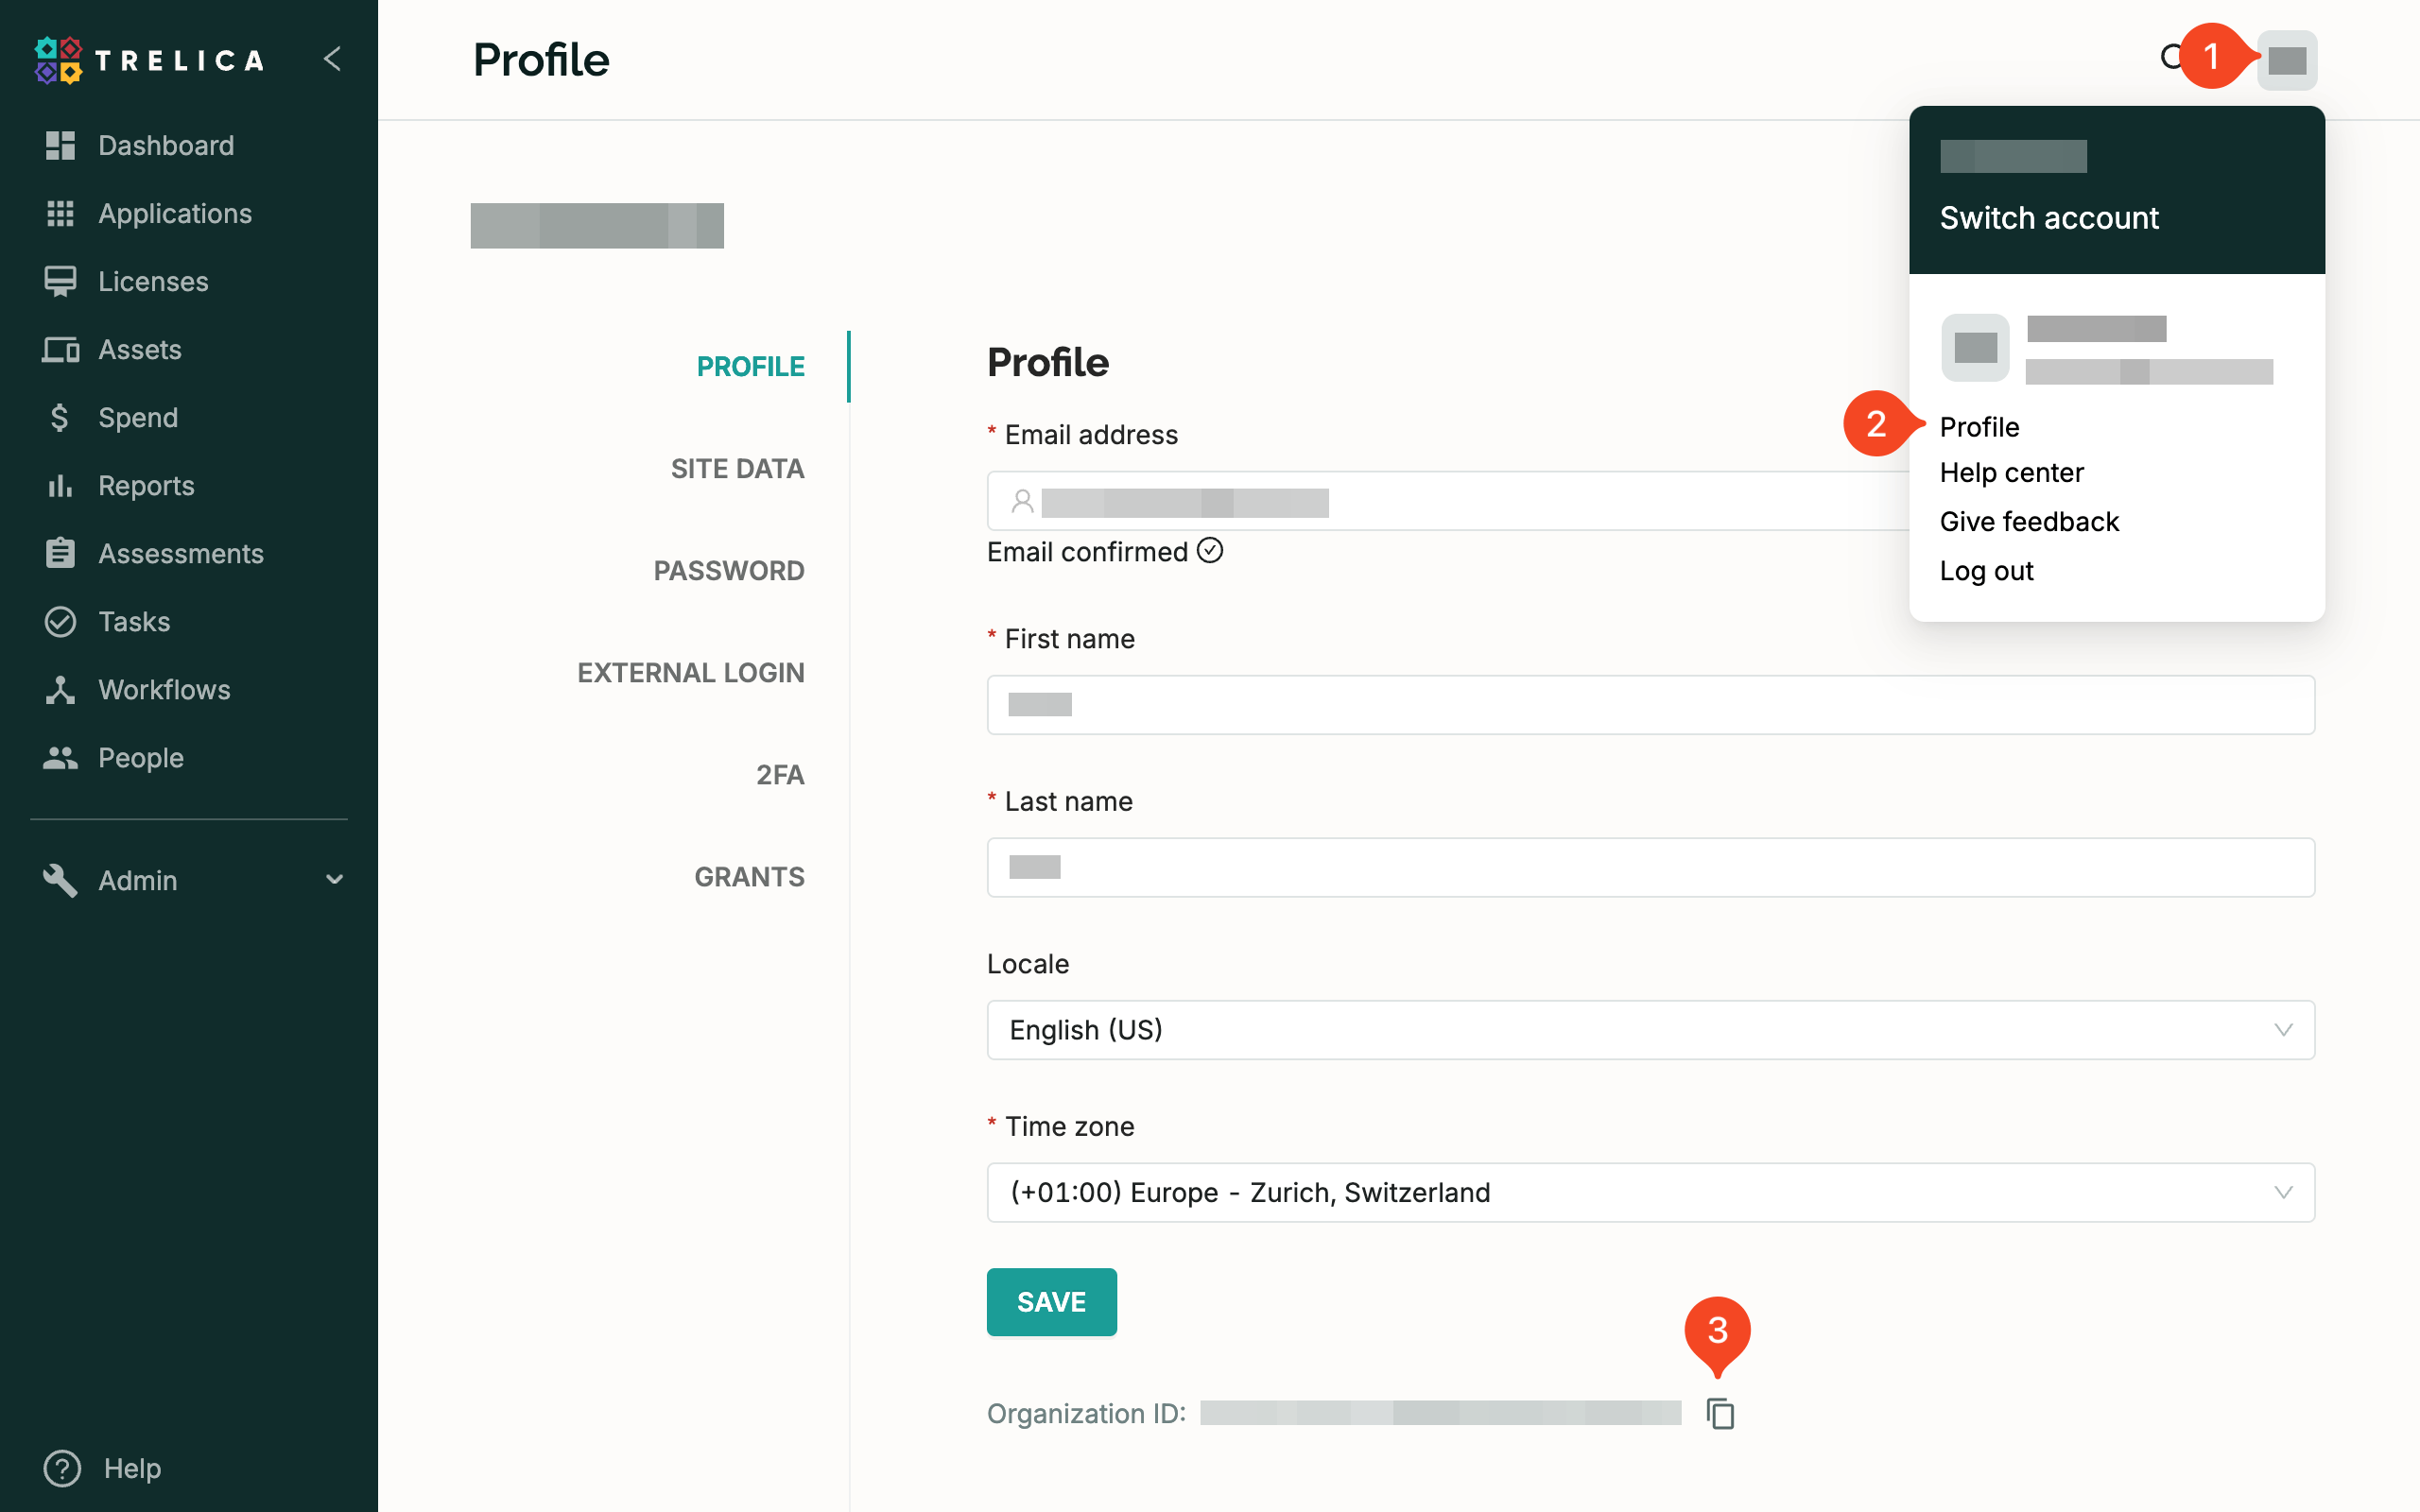Click the Trelica logo
2420x1512 pixels.
pos(149,60)
